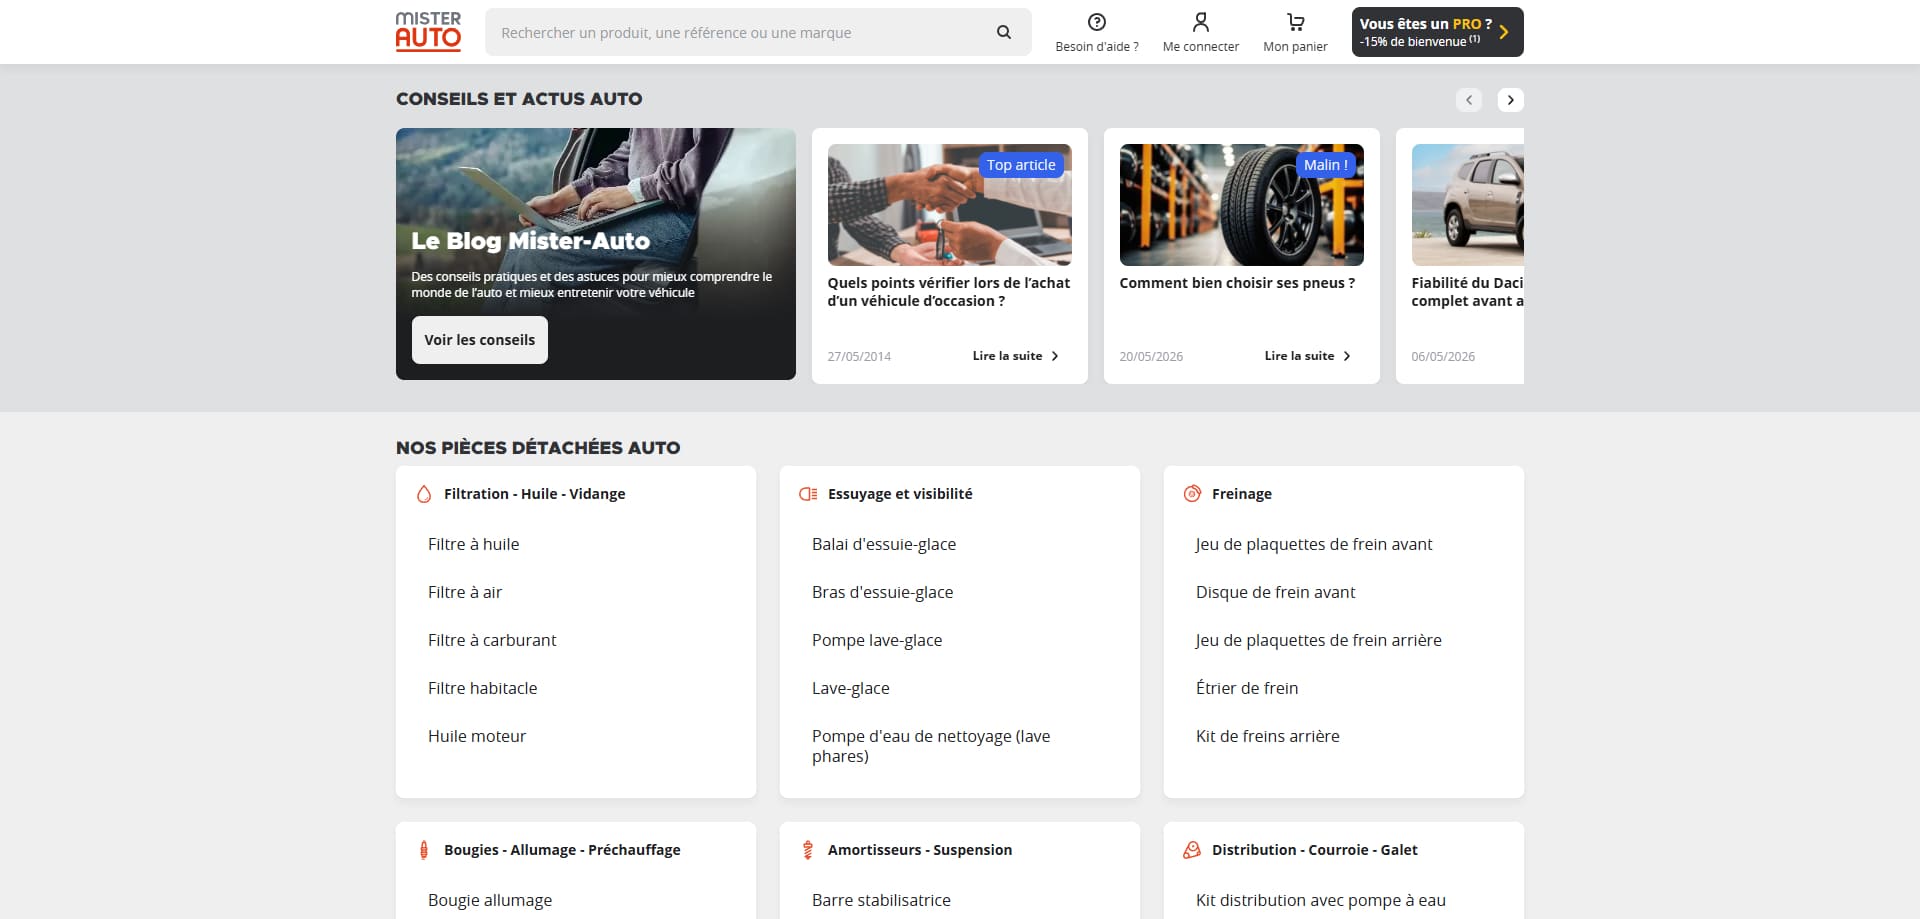Show next articles with right carousel arrow

click(x=1511, y=100)
